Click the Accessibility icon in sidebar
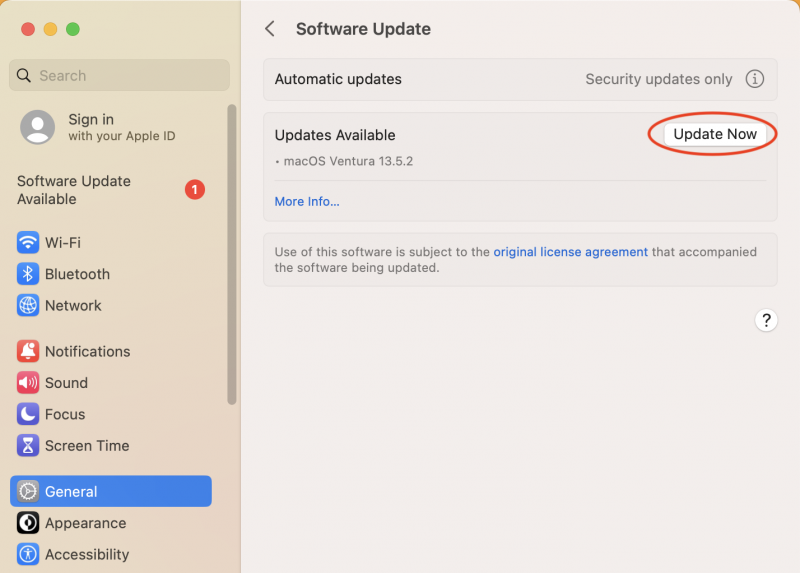This screenshot has width=800, height=573. [x=28, y=554]
